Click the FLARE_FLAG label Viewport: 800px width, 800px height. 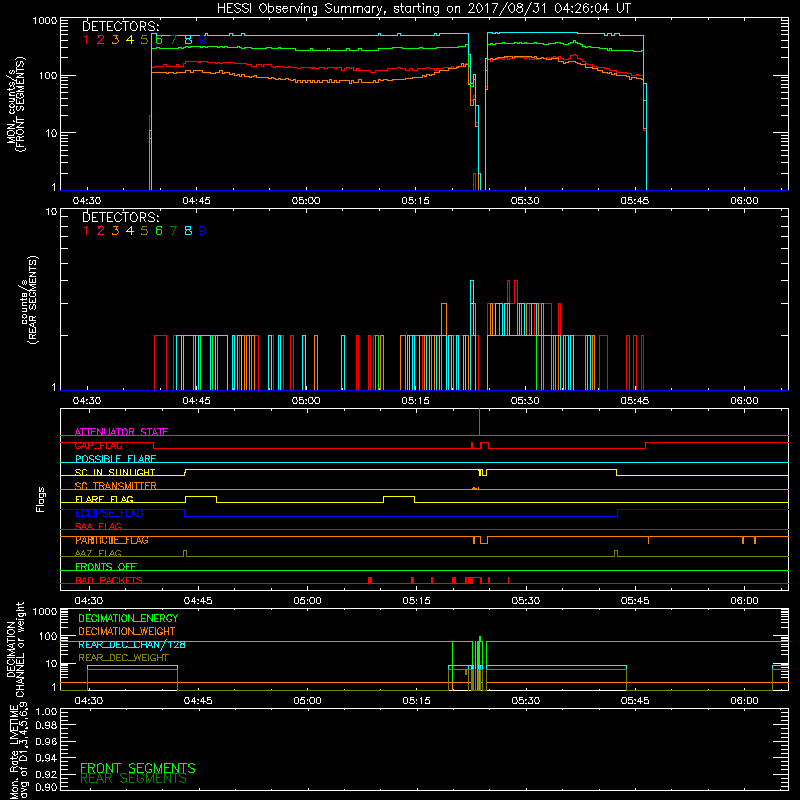point(104,499)
